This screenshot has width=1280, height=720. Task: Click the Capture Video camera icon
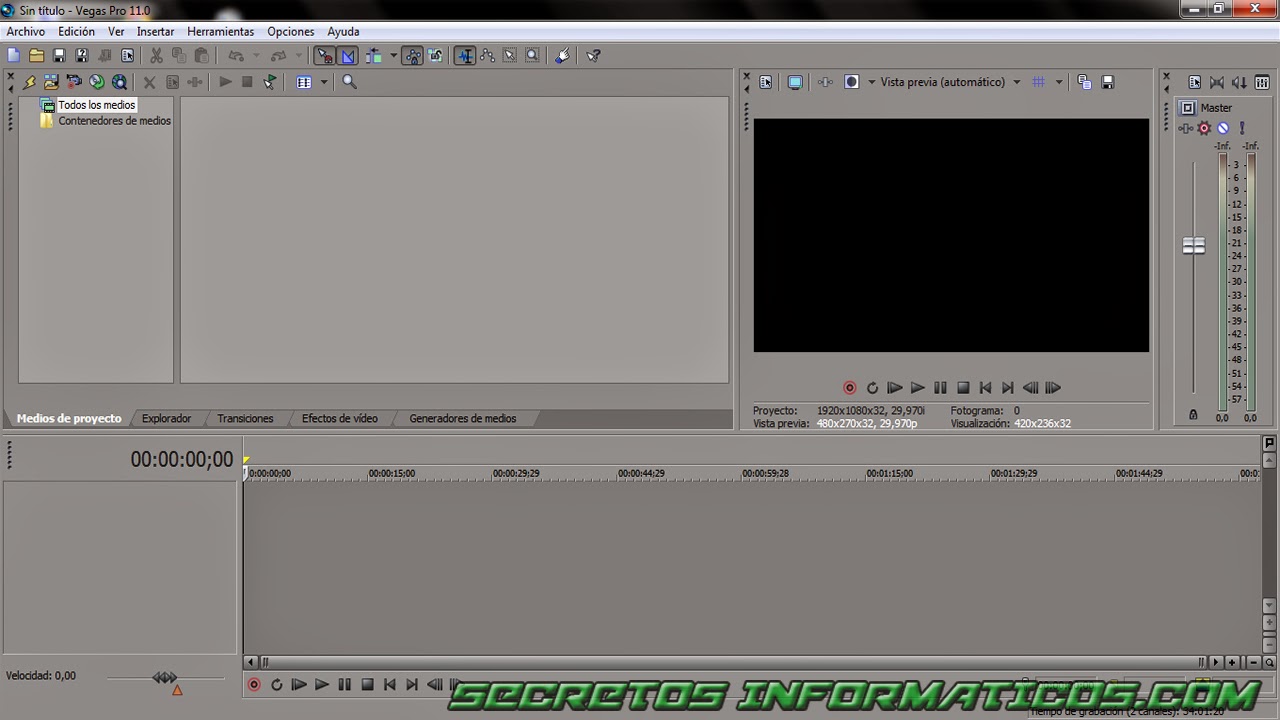(74, 82)
